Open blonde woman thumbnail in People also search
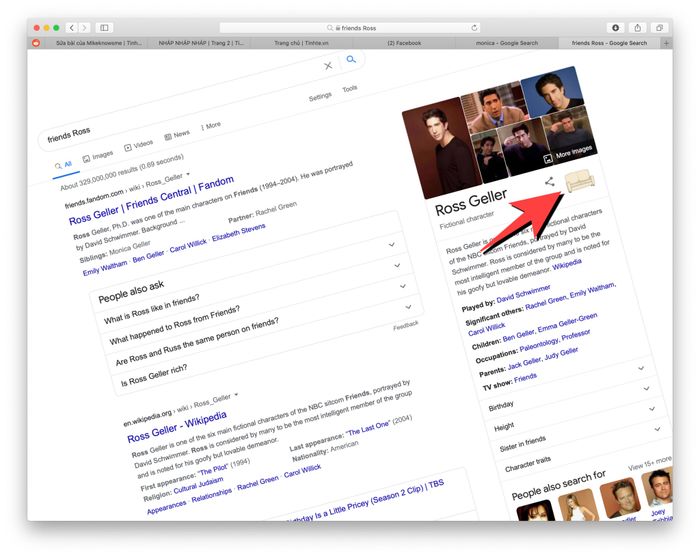The image size is (700, 557). (x=579, y=506)
